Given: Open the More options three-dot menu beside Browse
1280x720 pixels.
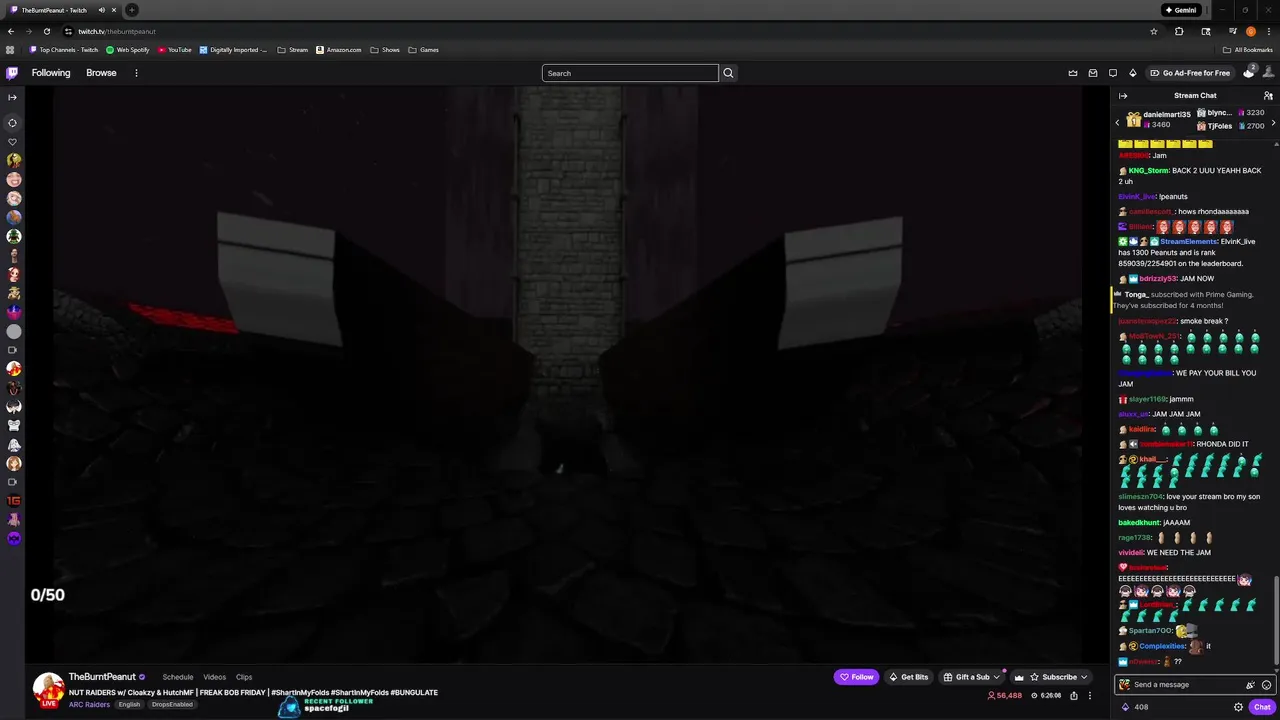Looking at the screenshot, I should [x=136, y=73].
